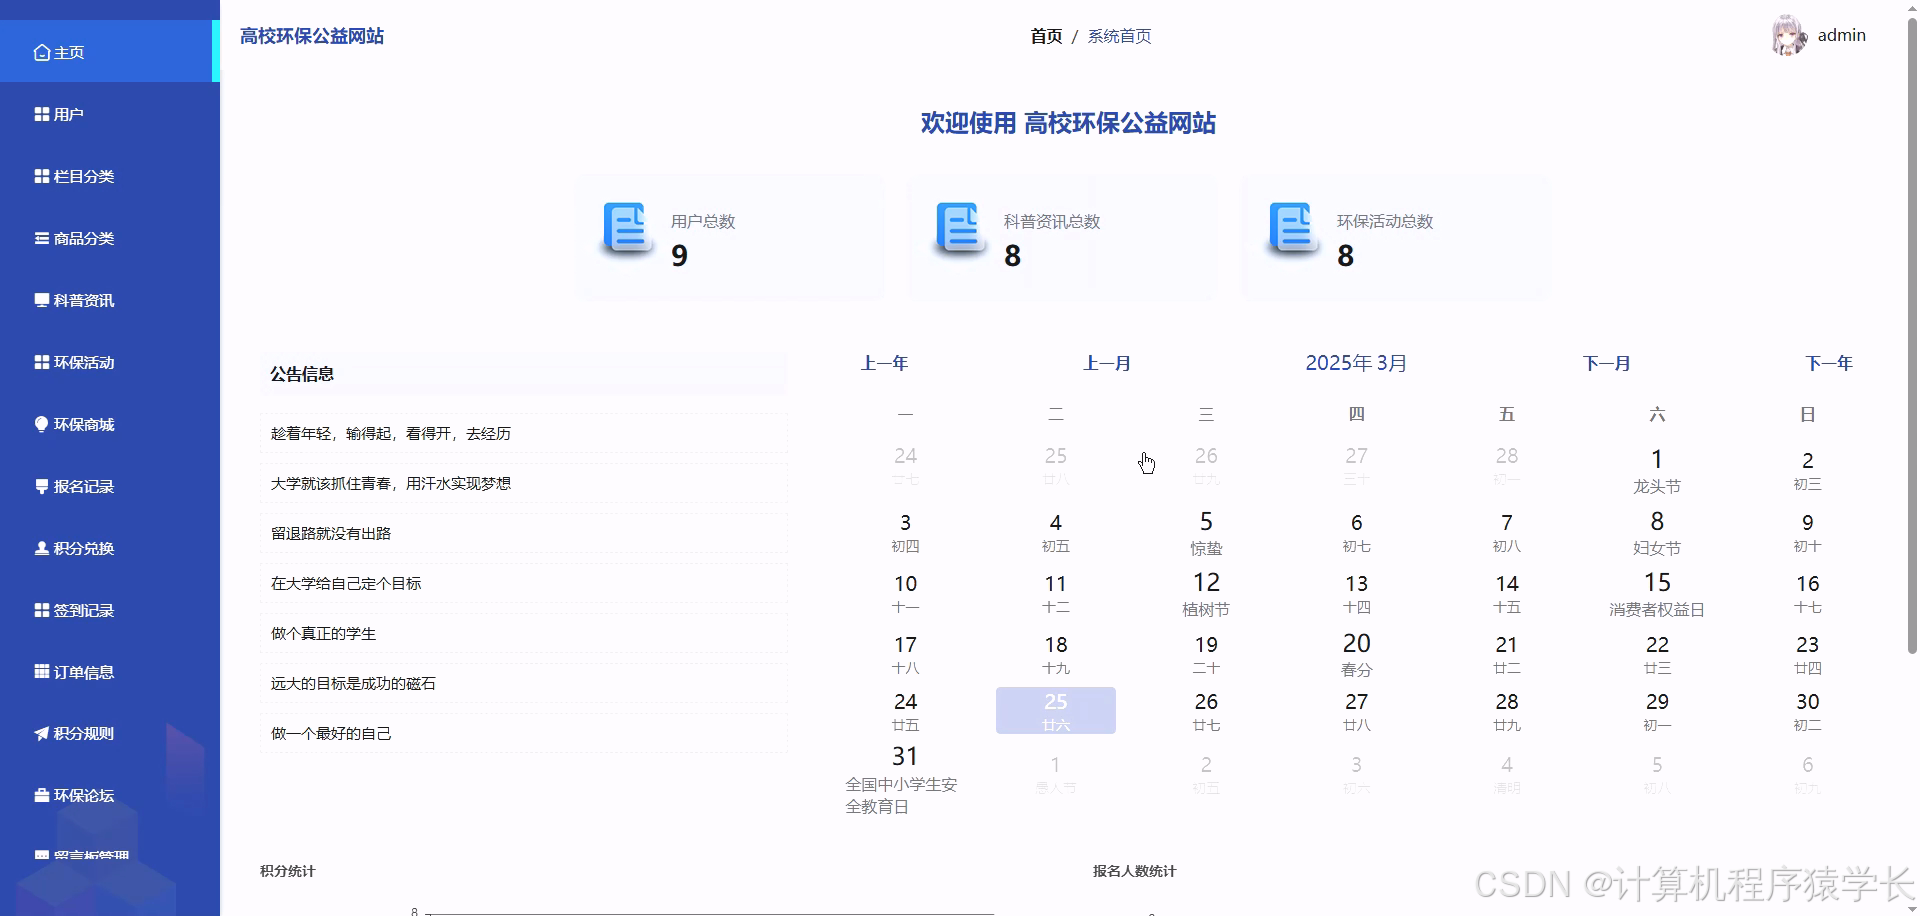Click the 系统首页 breadcrumb item
Image resolution: width=1920 pixels, height=916 pixels.
1119,36
